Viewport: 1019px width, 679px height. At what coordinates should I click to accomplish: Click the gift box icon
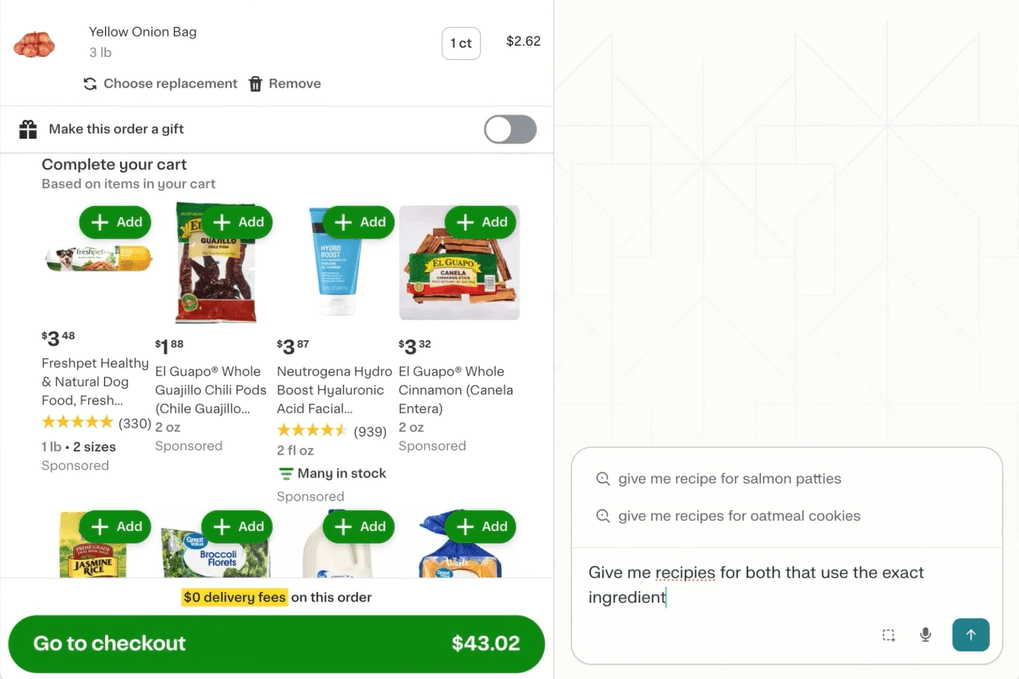point(29,129)
